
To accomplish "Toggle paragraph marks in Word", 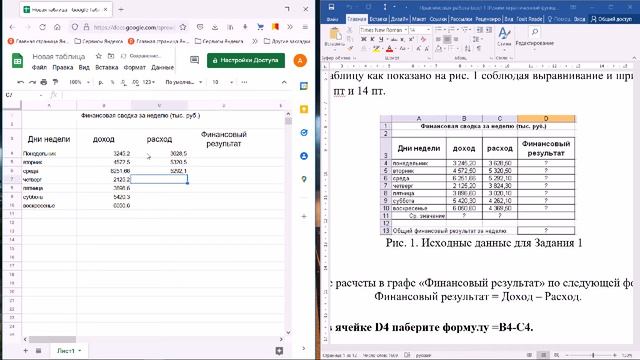I will (x=479, y=49).
